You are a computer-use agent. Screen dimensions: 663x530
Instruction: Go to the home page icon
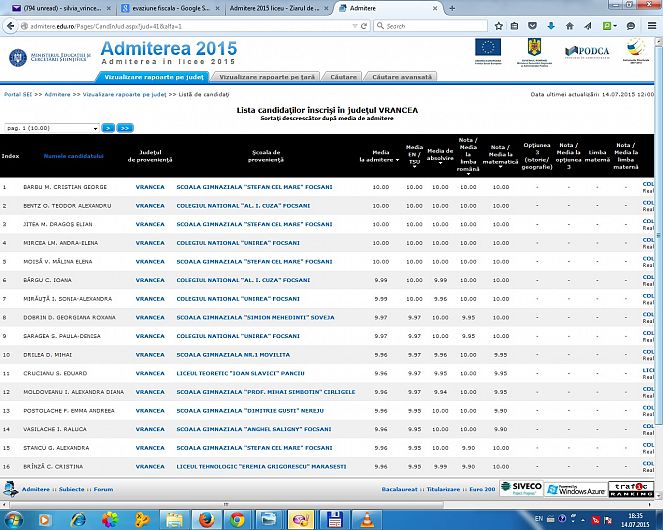tap(570, 26)
